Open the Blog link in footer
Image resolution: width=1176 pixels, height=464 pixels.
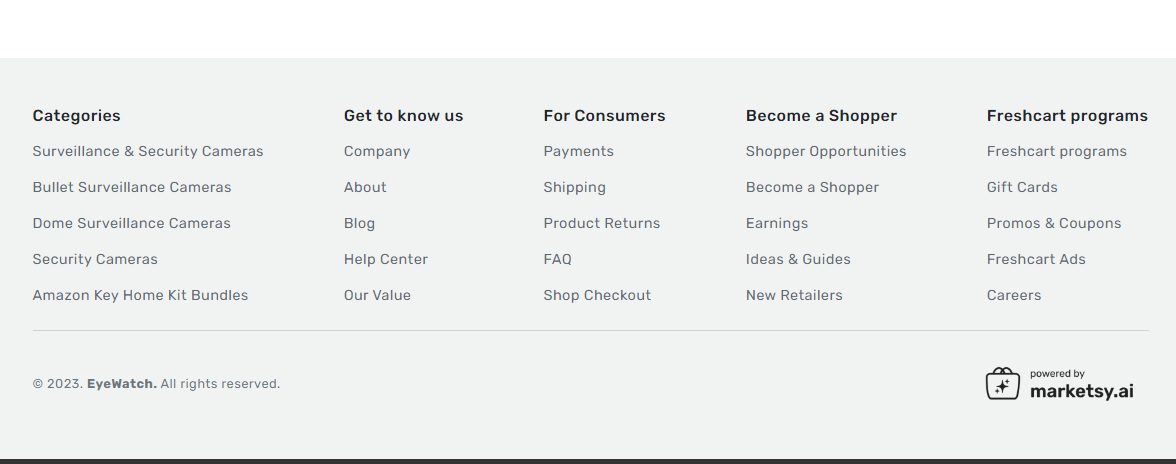pos(359,223)
